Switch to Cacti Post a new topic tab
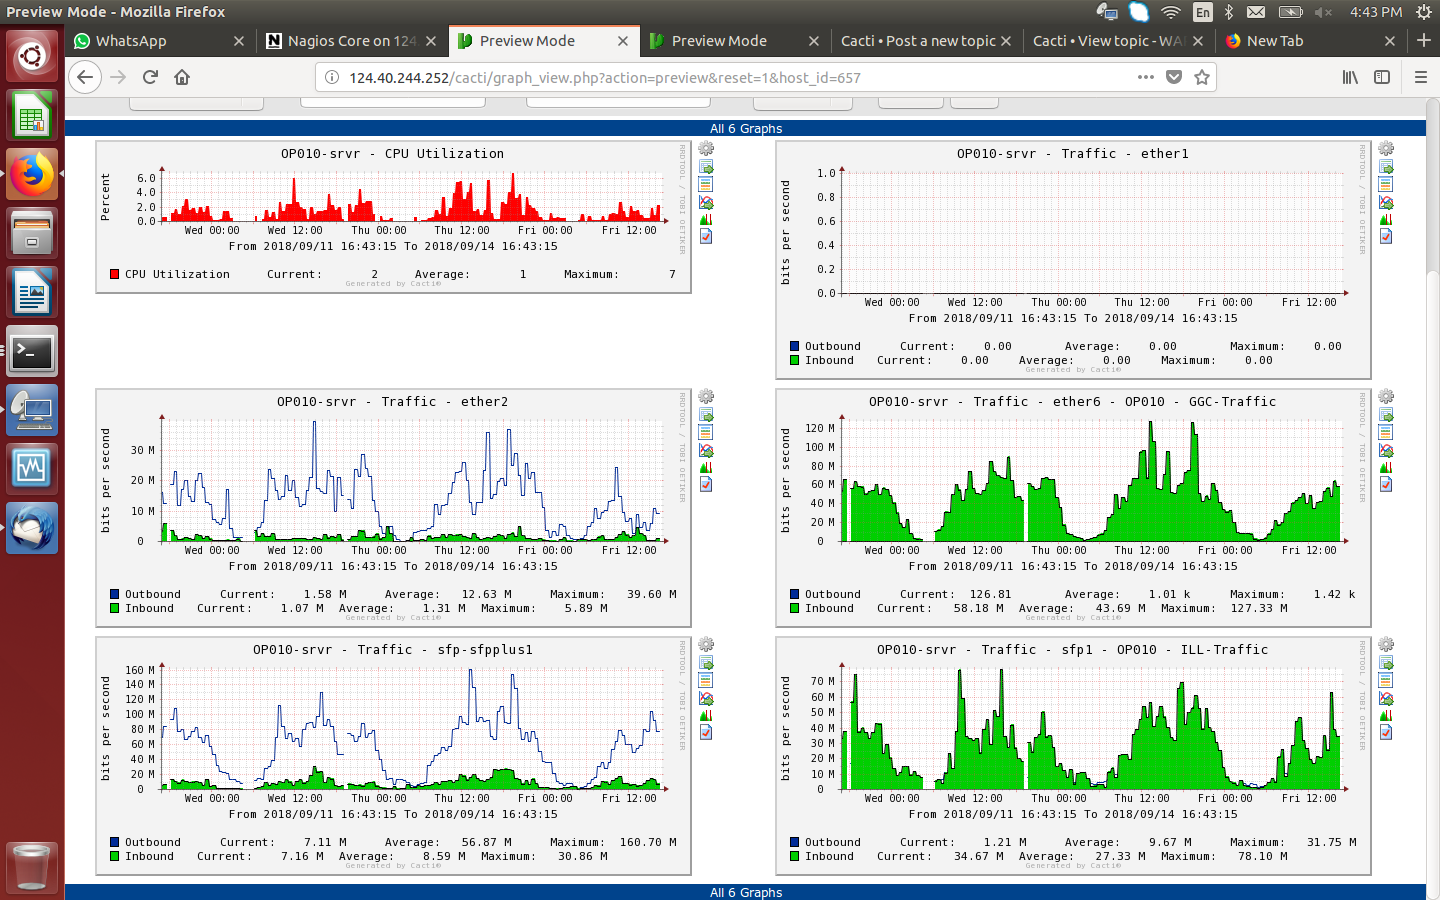1440x900 pixels. coord(927,41)
